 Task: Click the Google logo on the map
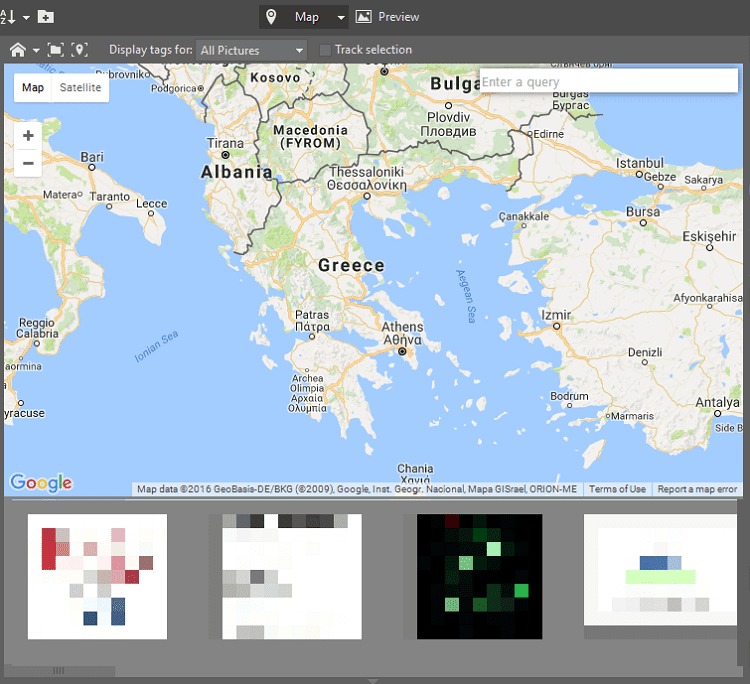(41, 483)
